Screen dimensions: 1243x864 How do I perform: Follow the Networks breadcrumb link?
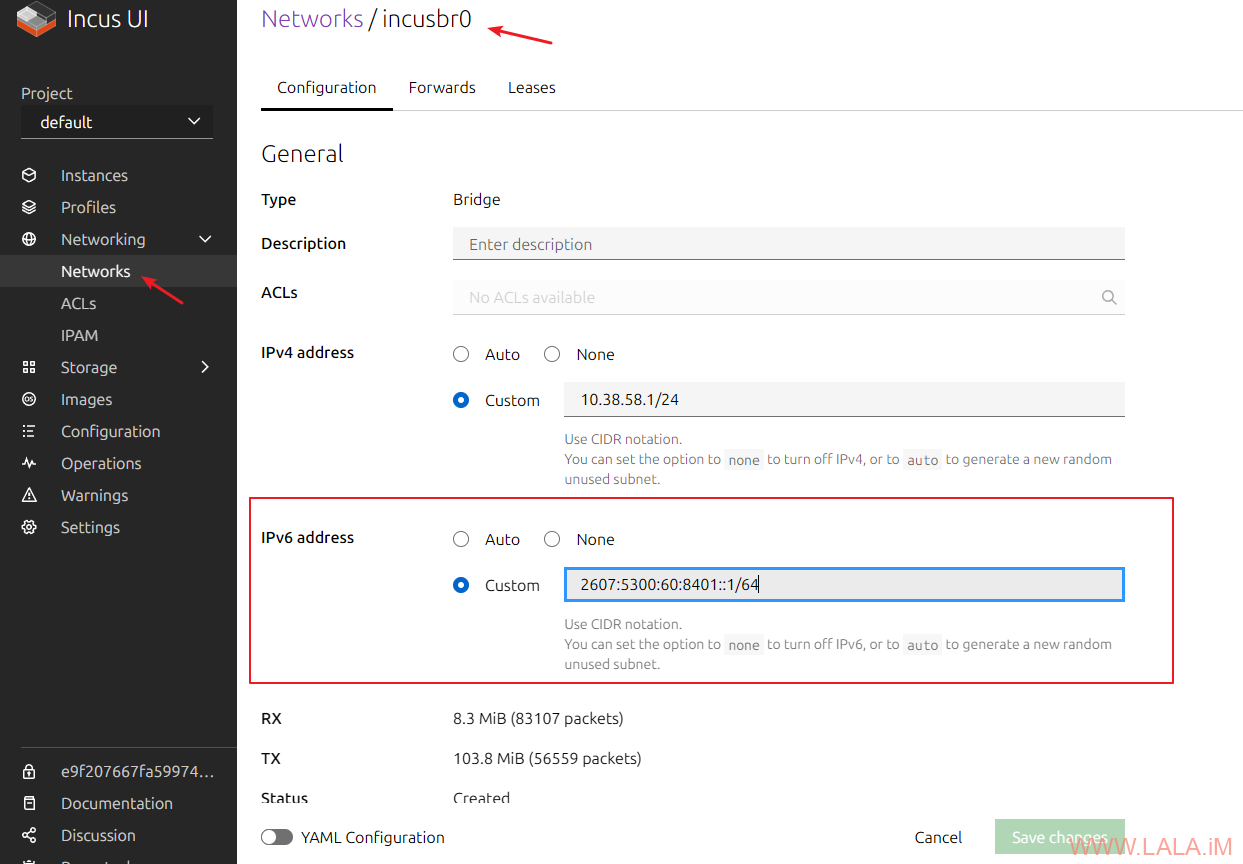click(x=312, y=19)
